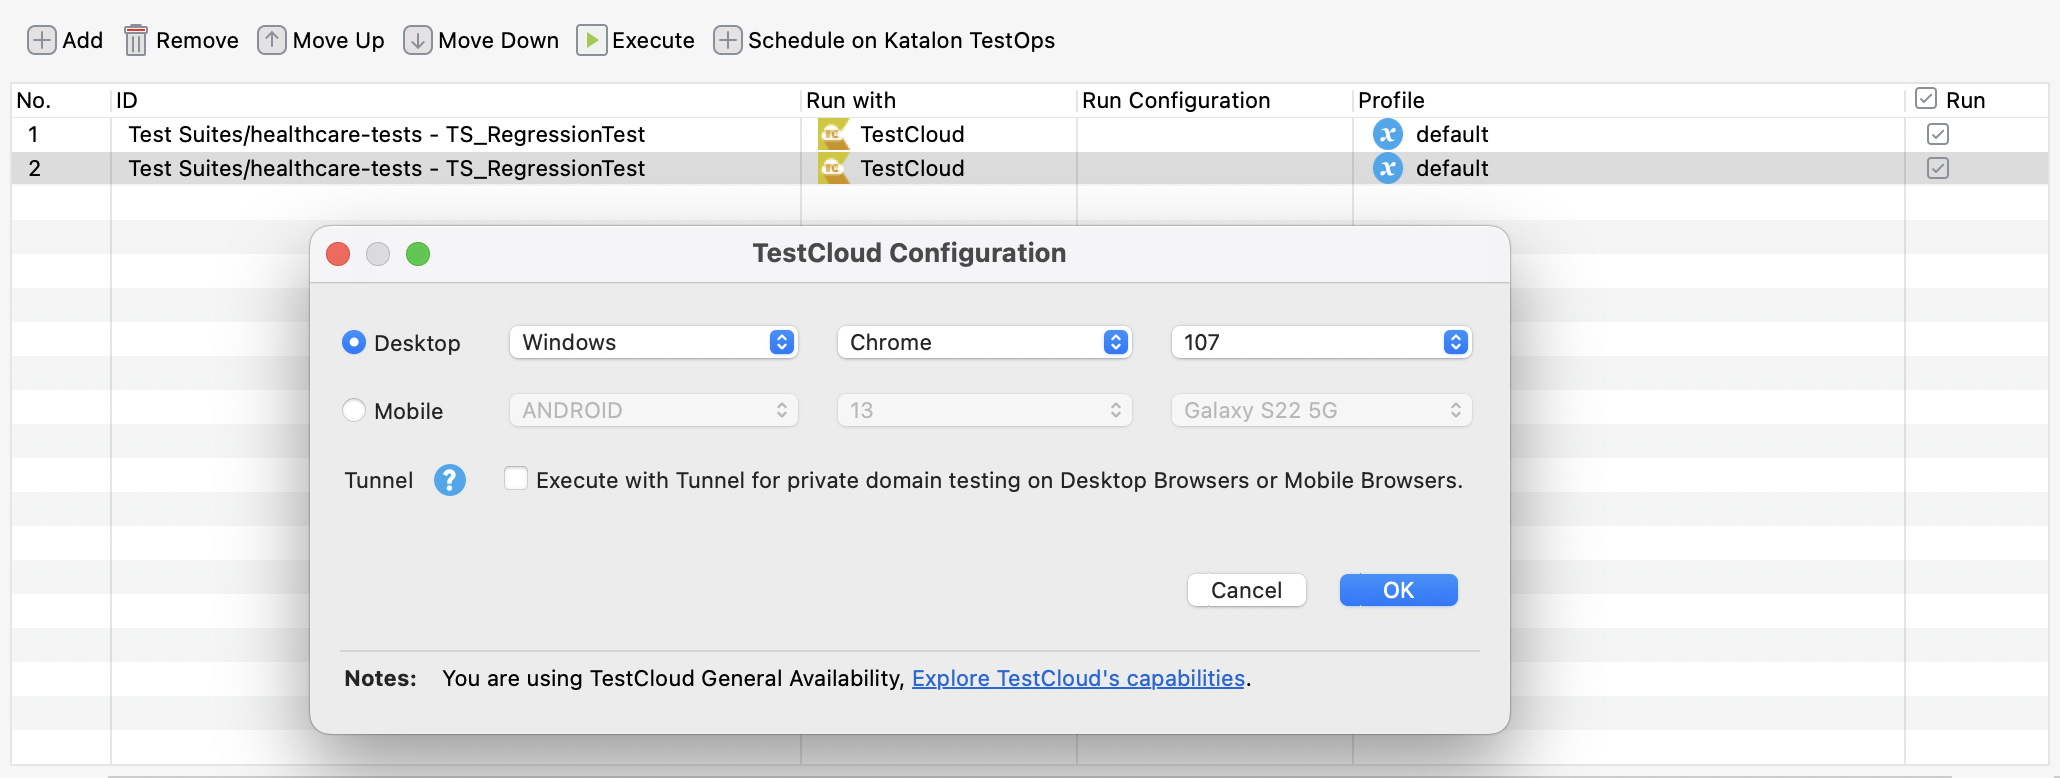Viewport: 2060px width, 778px height.
Task: Confirm with the OK button
Action: click(1398, 590)
